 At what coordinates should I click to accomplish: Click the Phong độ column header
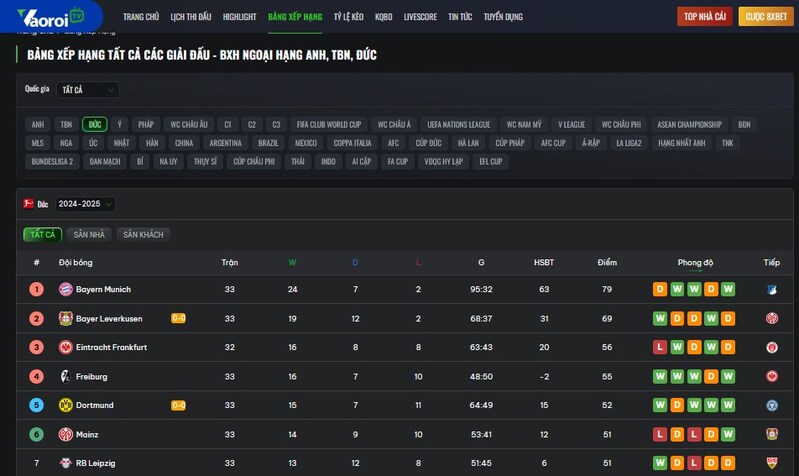point(695,262)
